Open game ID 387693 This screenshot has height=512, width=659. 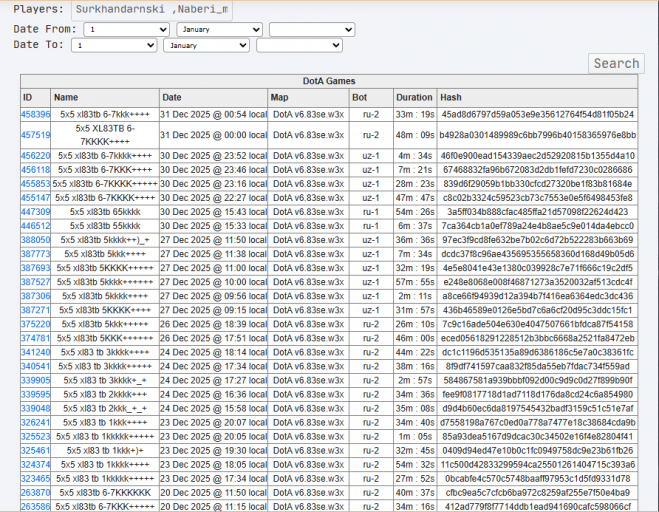pos(35,268)
